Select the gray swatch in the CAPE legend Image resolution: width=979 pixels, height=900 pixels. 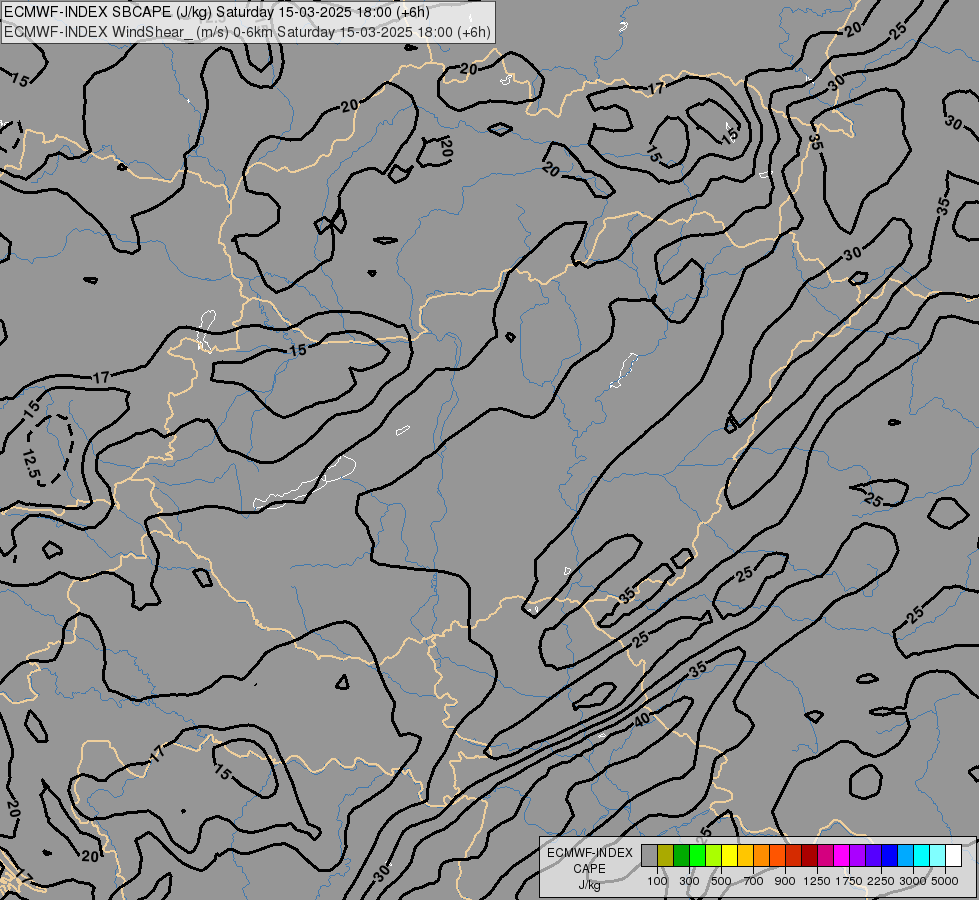pos(649,855)
